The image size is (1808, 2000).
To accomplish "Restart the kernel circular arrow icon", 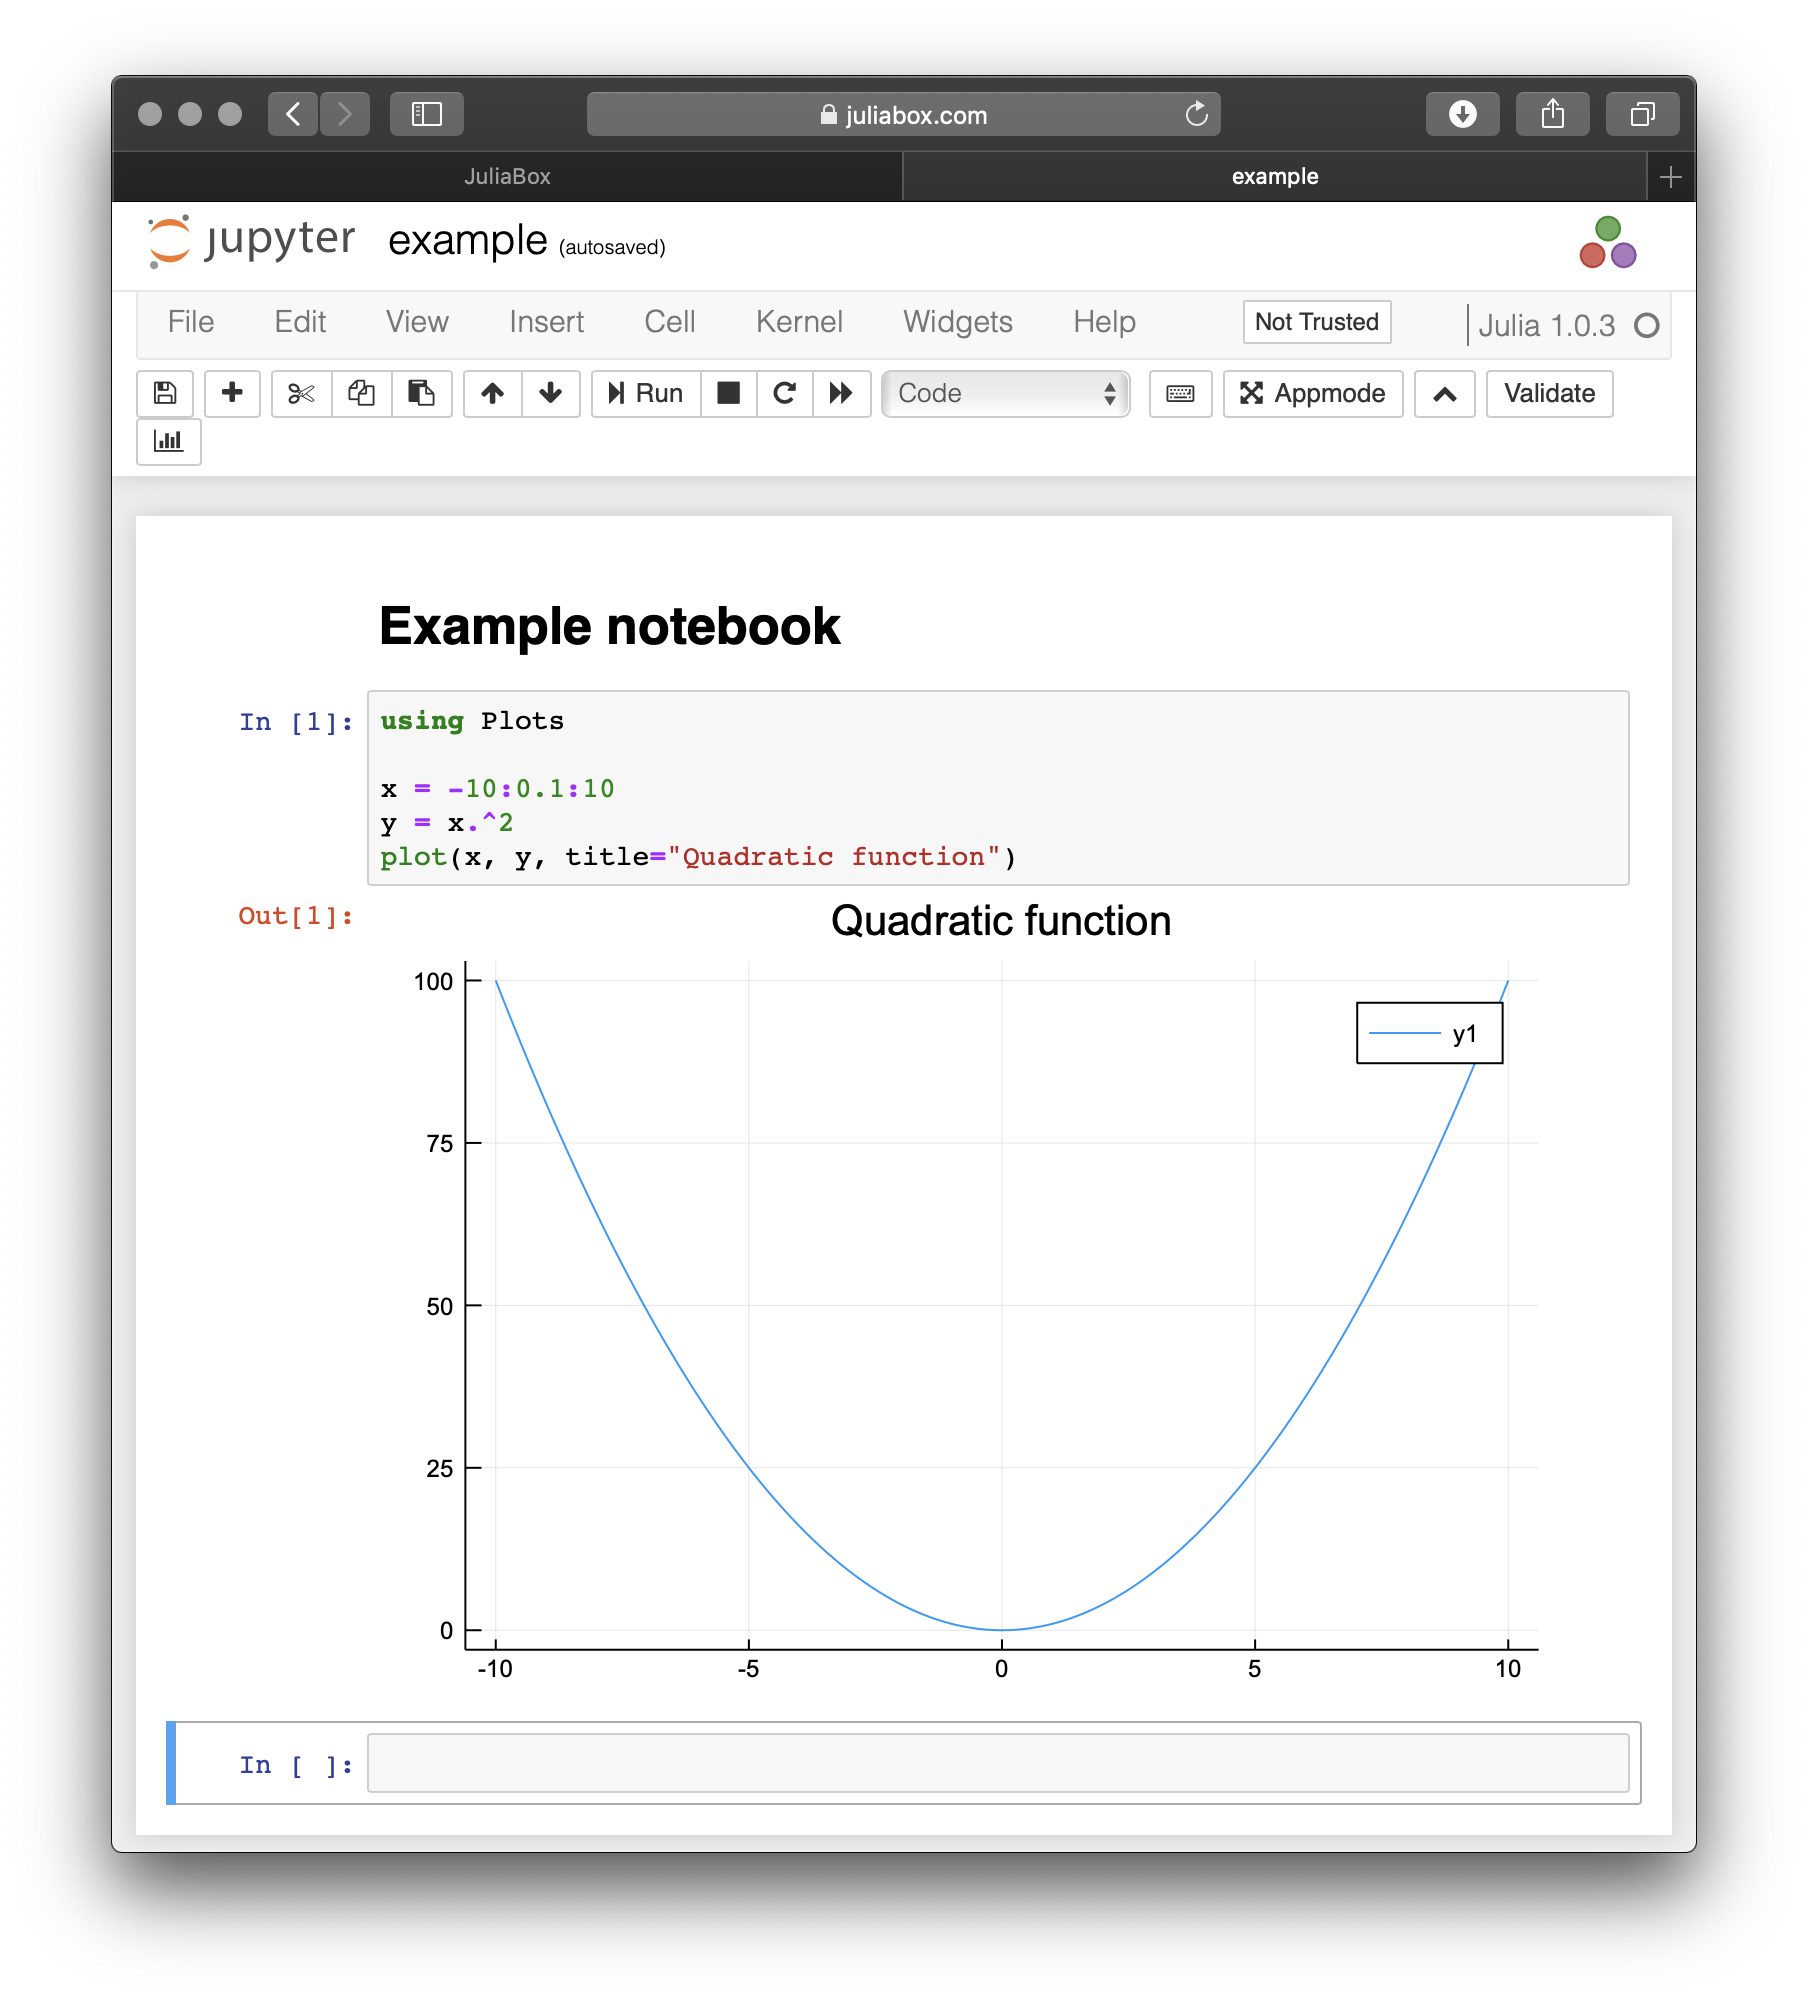I will [x=785, y=393].
